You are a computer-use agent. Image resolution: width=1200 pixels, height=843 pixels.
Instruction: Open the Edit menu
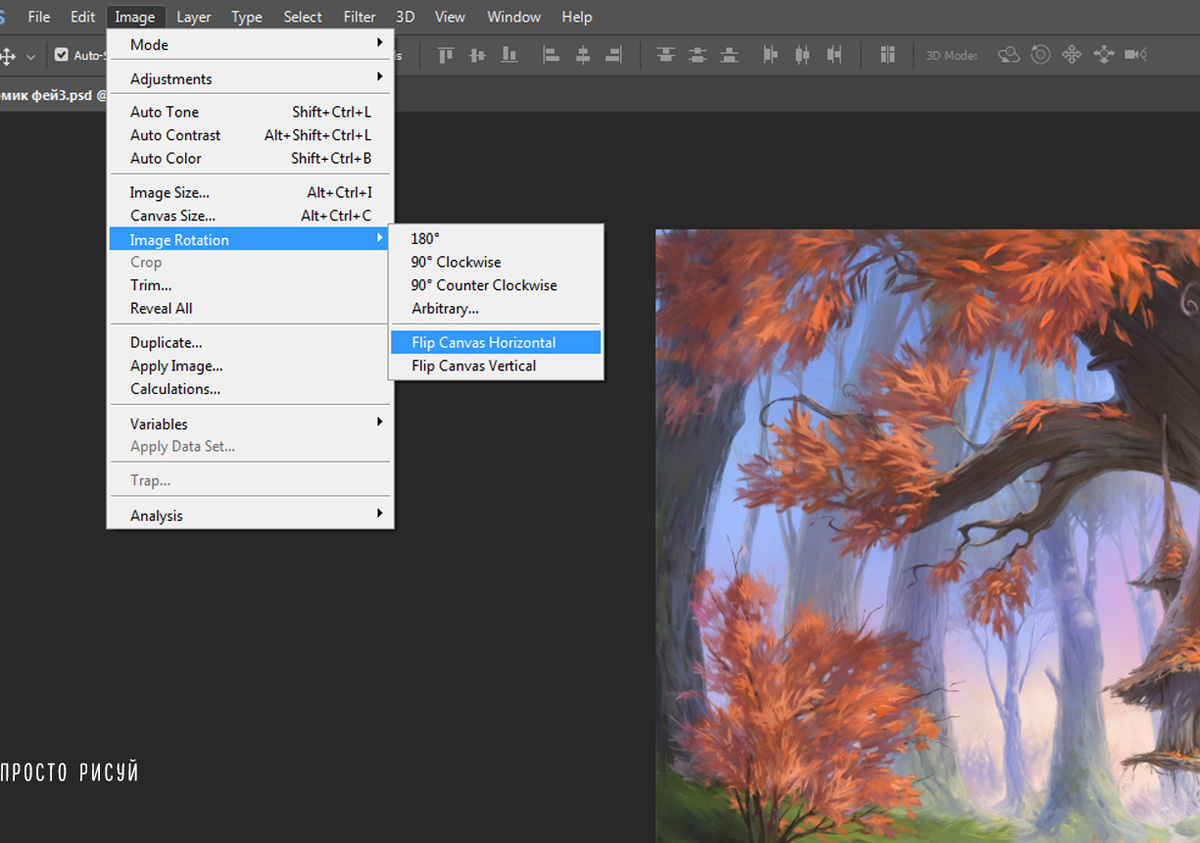coord(83,17)
